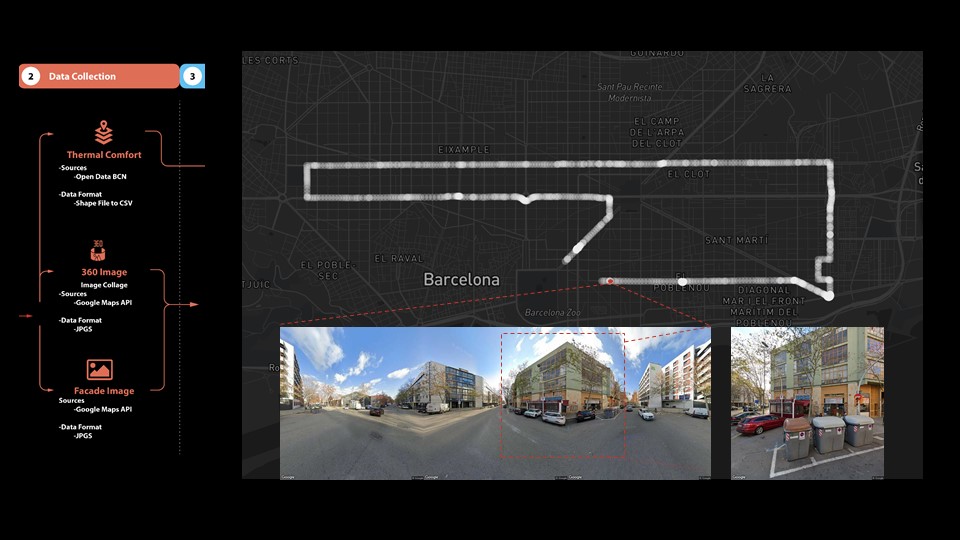Click the EL RAVAL district label
Screen dimensions: 960x540
(399, 258)
